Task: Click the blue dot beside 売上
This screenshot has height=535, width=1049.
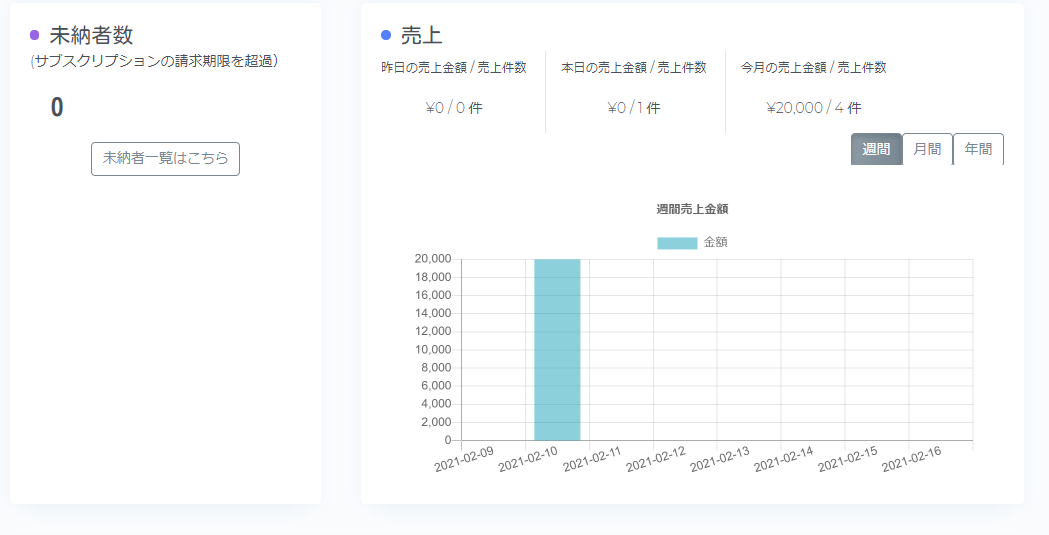Action: [386, 35]
